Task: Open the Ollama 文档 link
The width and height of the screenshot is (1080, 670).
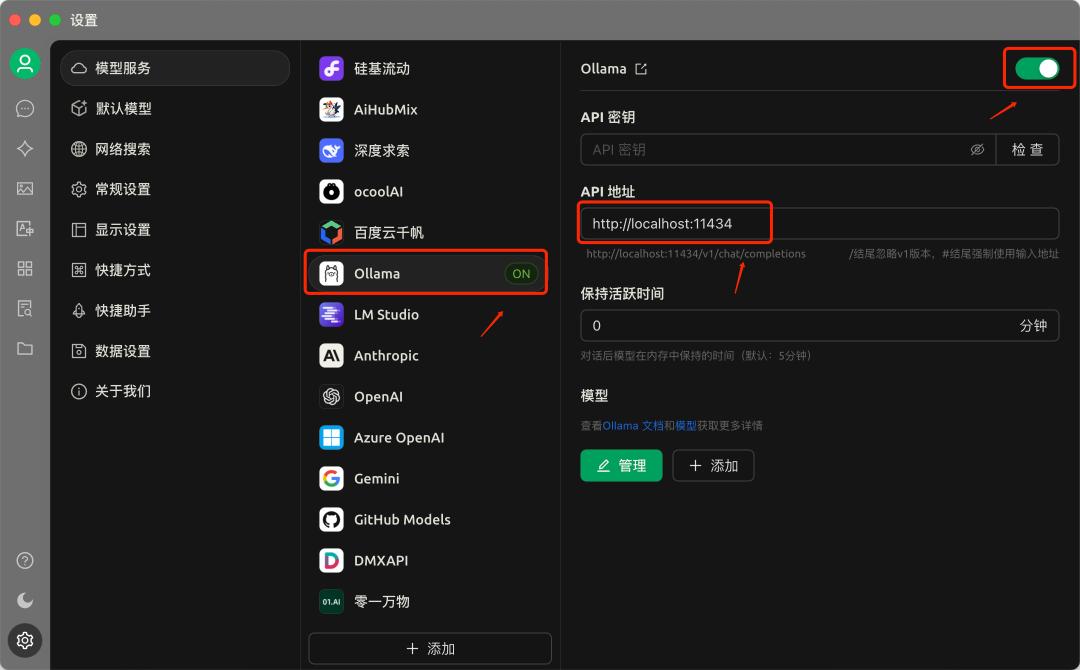Action: pyautogui.click(x=633, y=426)
